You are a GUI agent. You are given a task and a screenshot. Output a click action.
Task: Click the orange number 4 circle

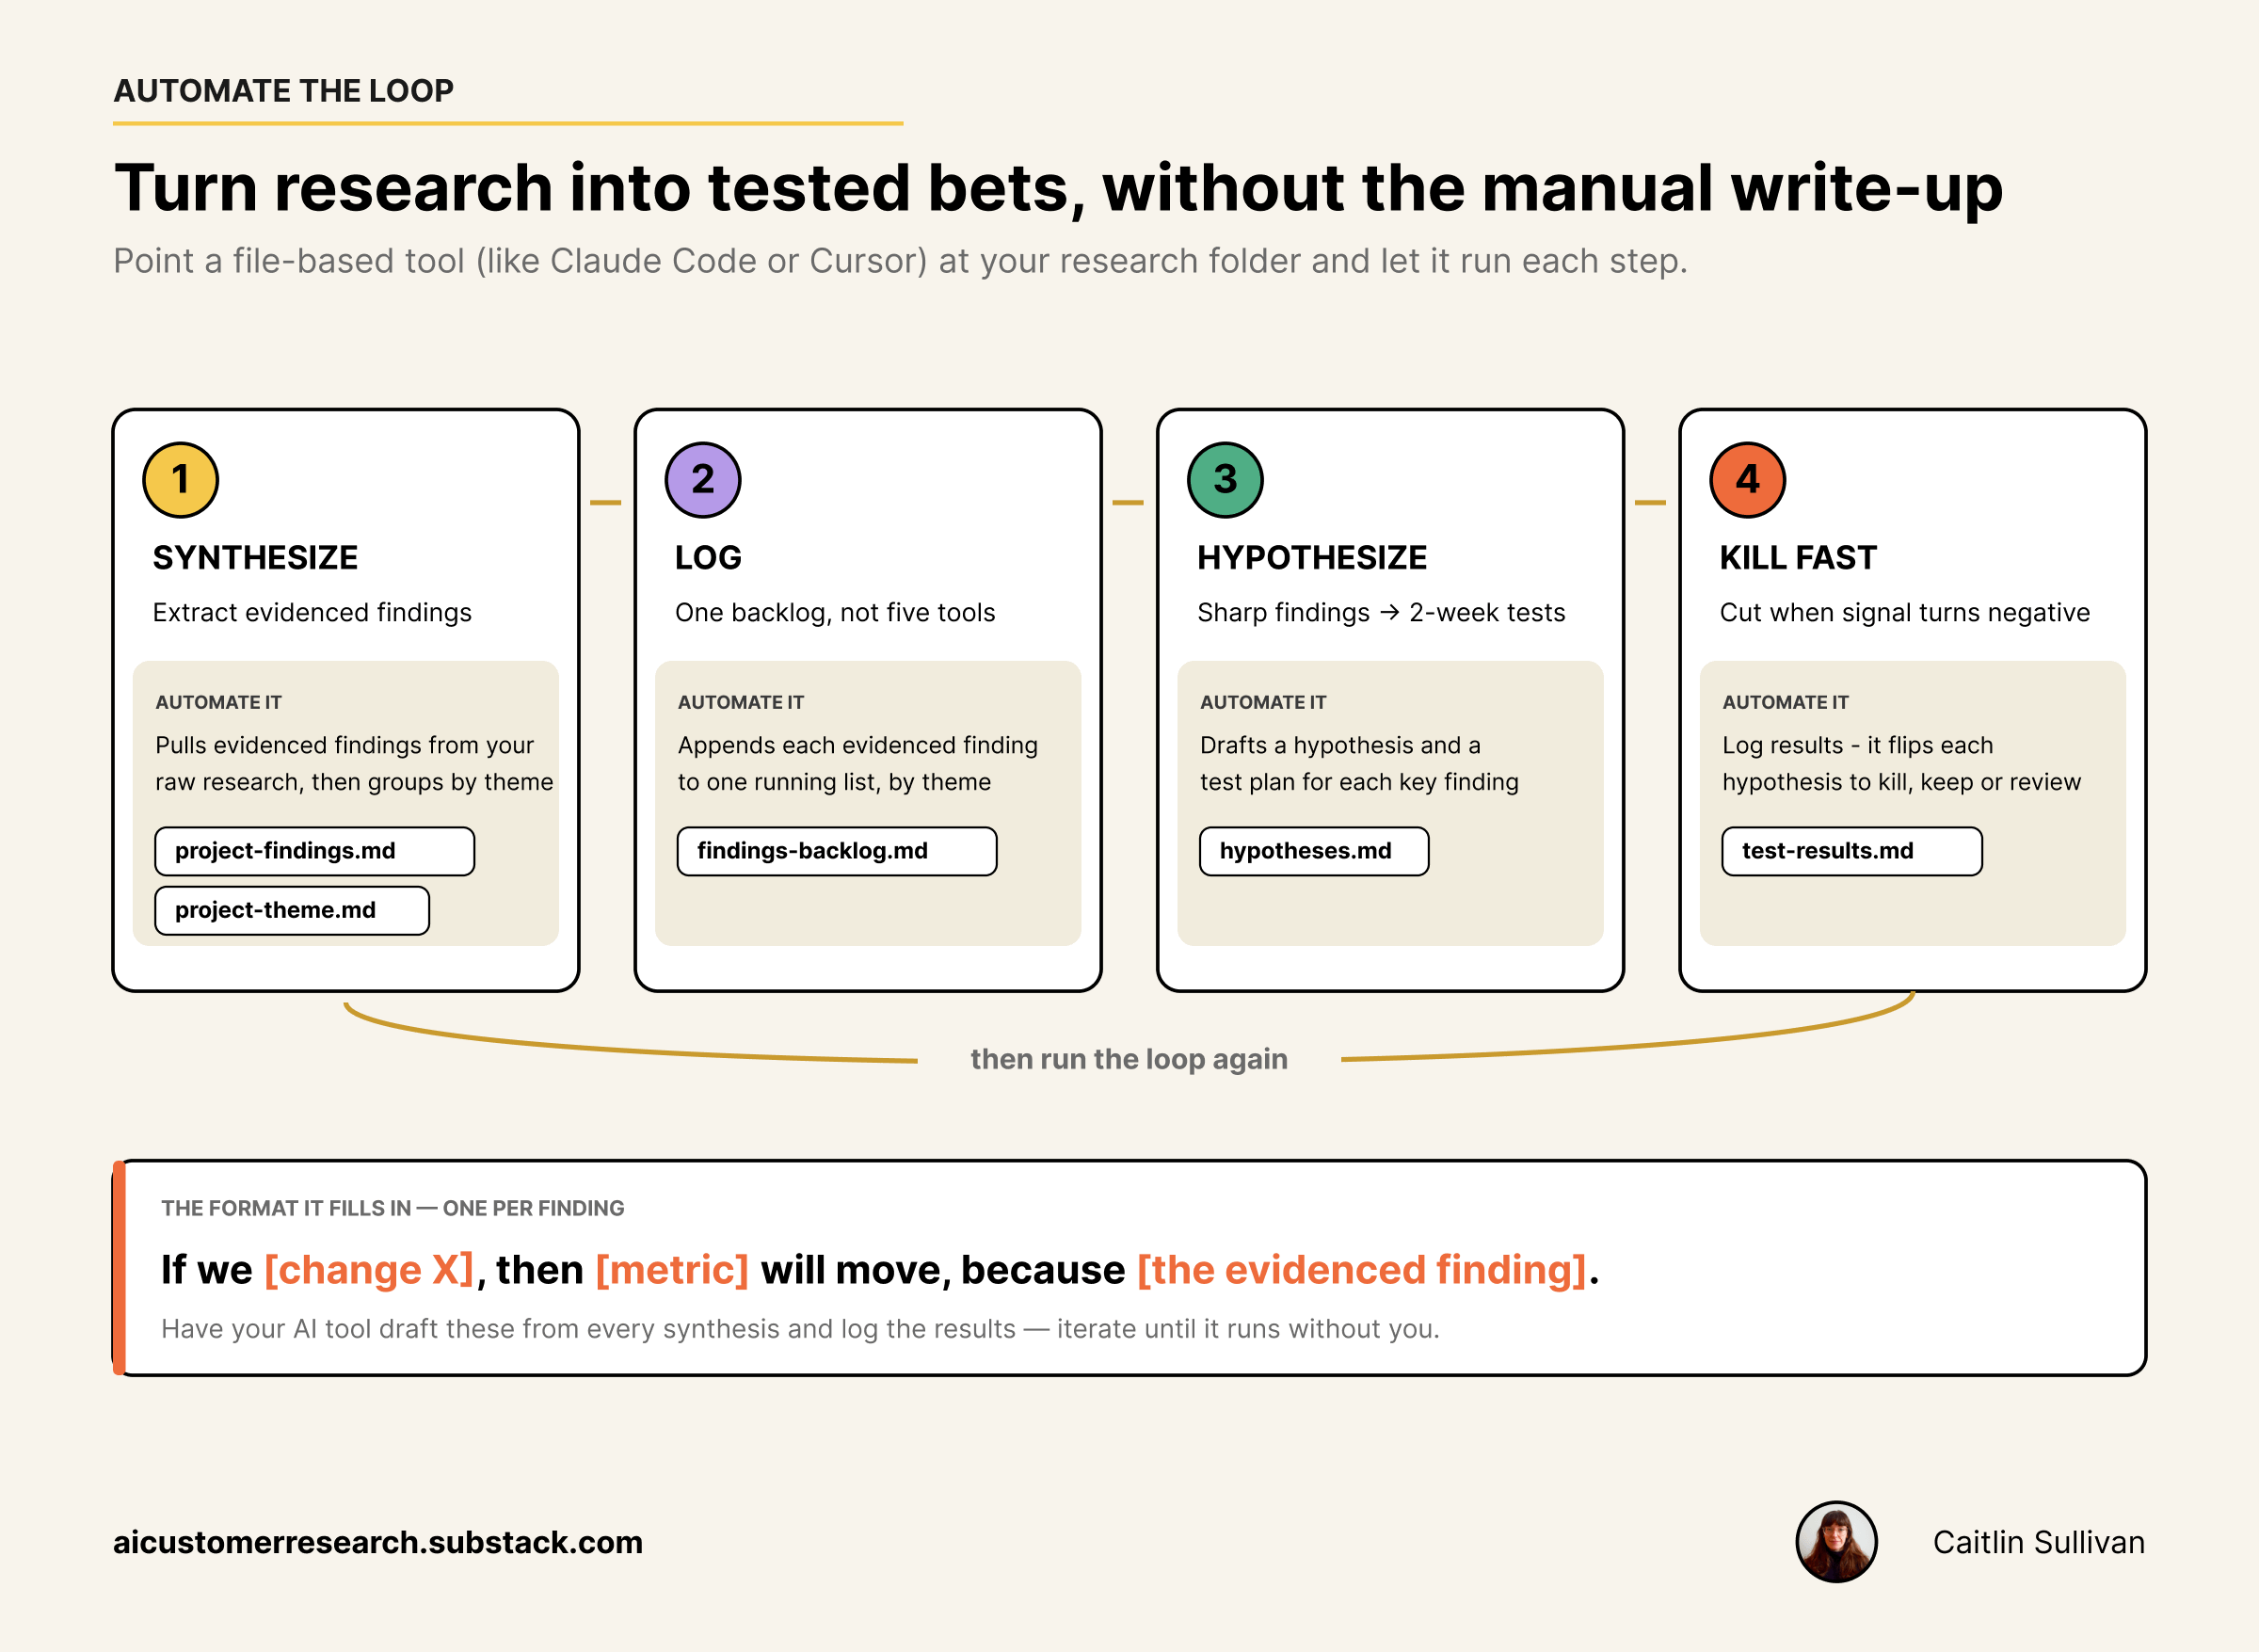coord(1747,480)
